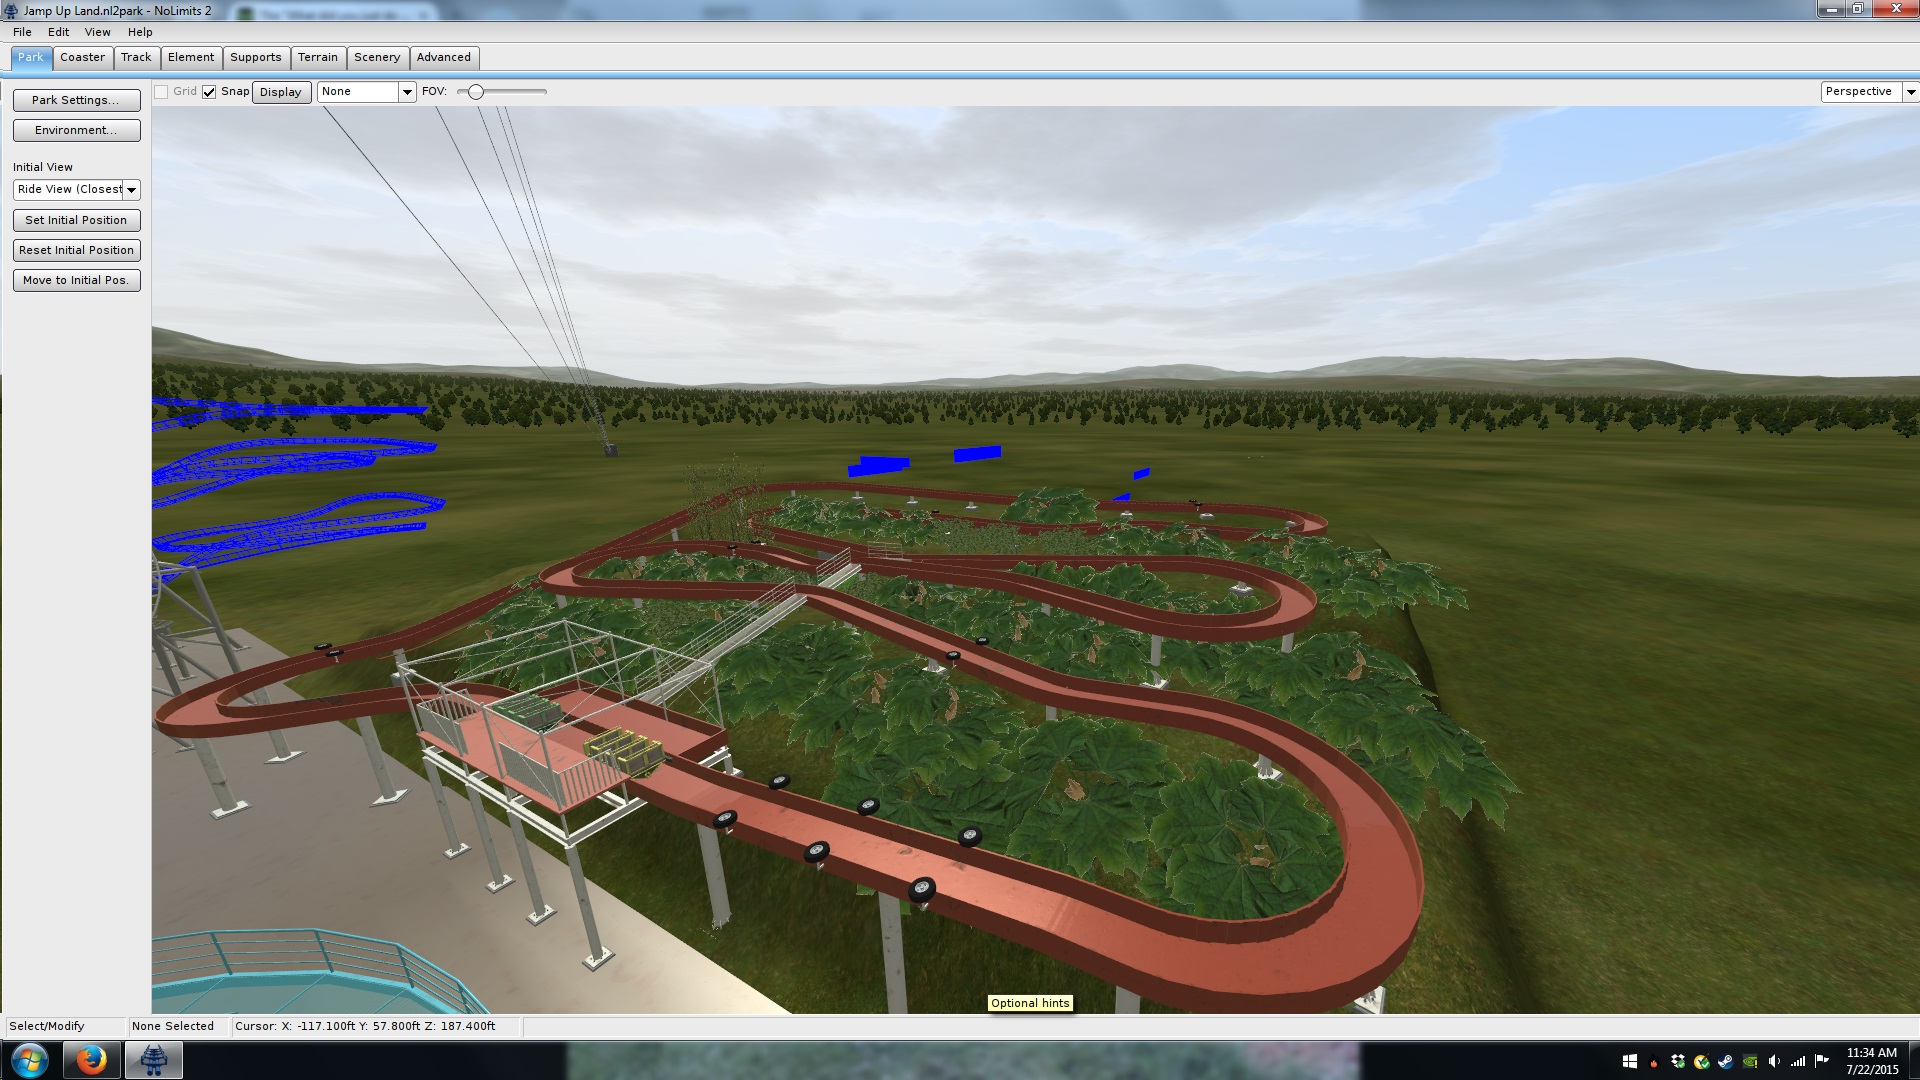Screen dimensions: 1920x1080
Task: Open the Windows Start orb
Action: 29,1059
